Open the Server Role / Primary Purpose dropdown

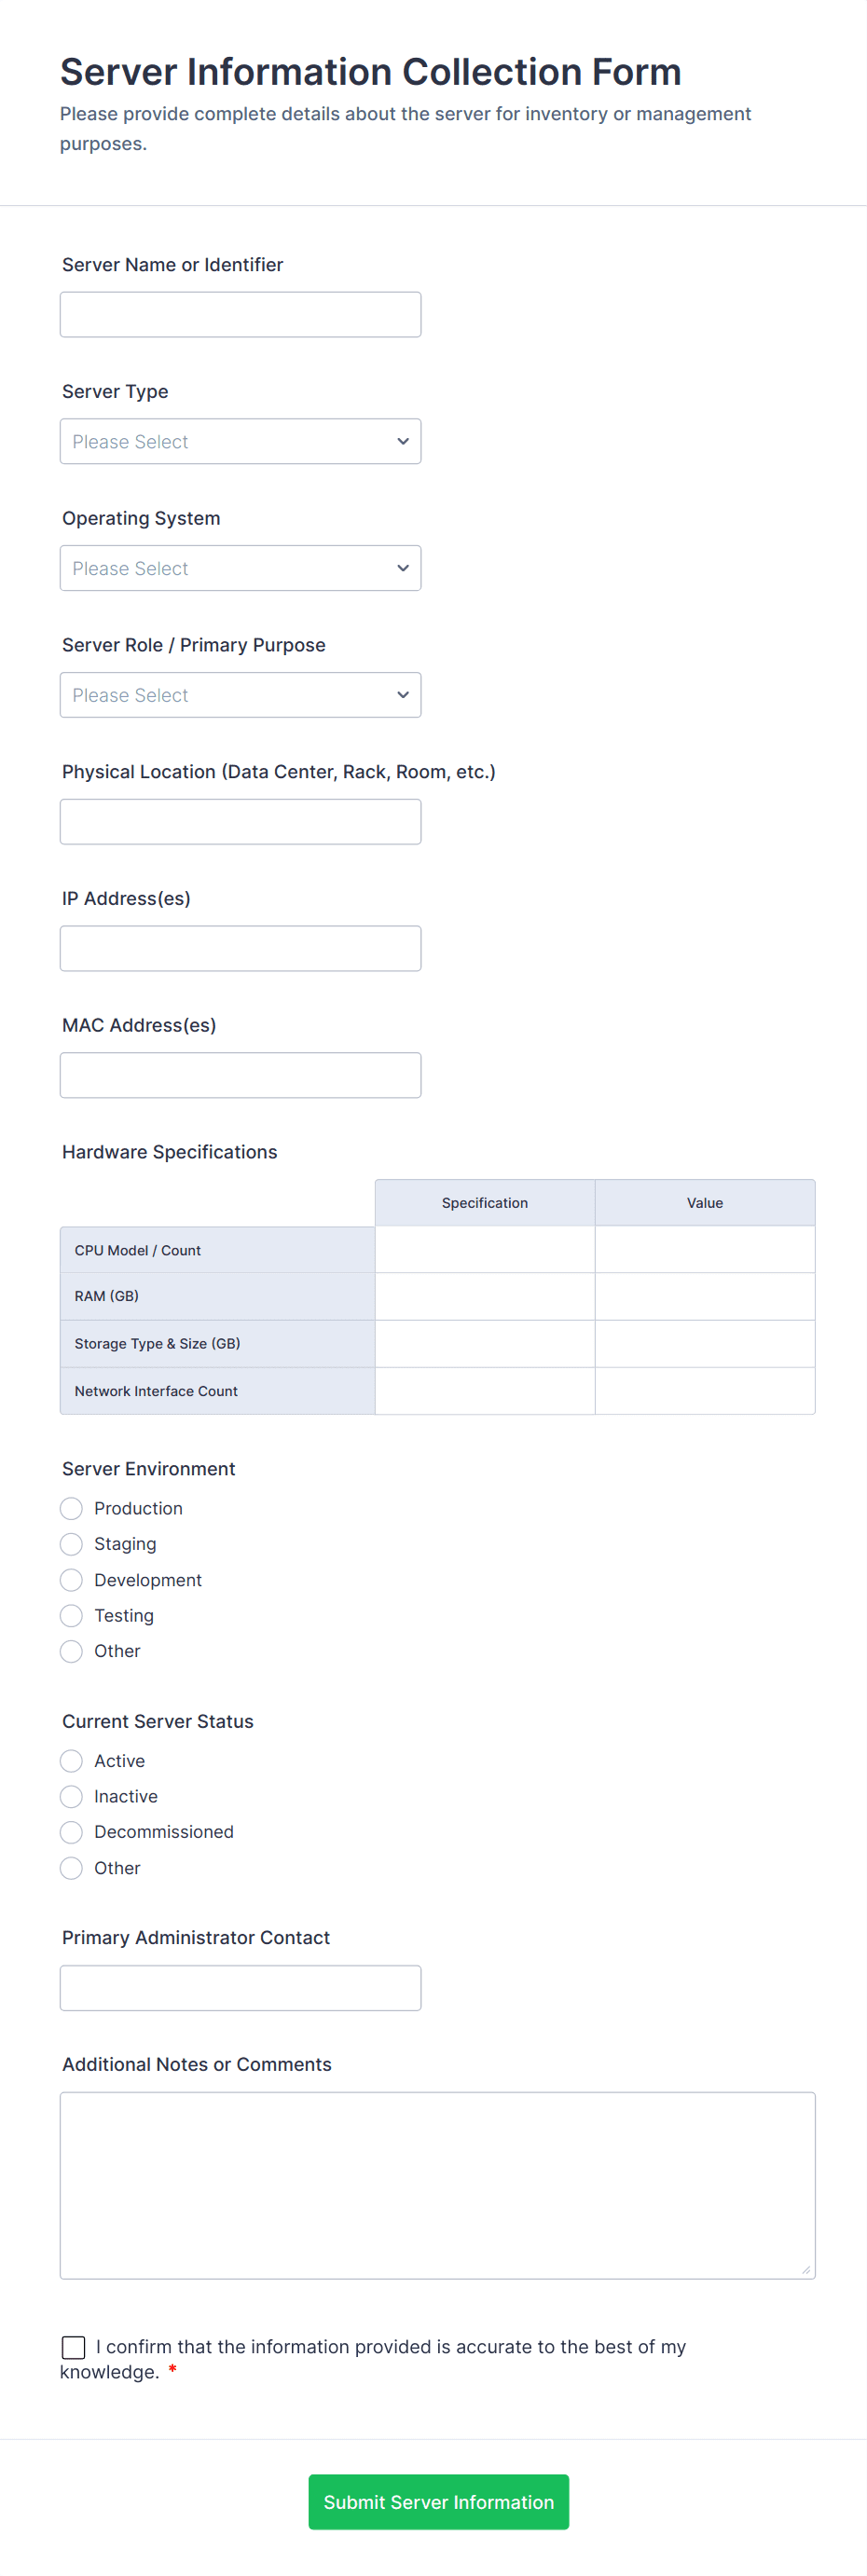[240, 694]
